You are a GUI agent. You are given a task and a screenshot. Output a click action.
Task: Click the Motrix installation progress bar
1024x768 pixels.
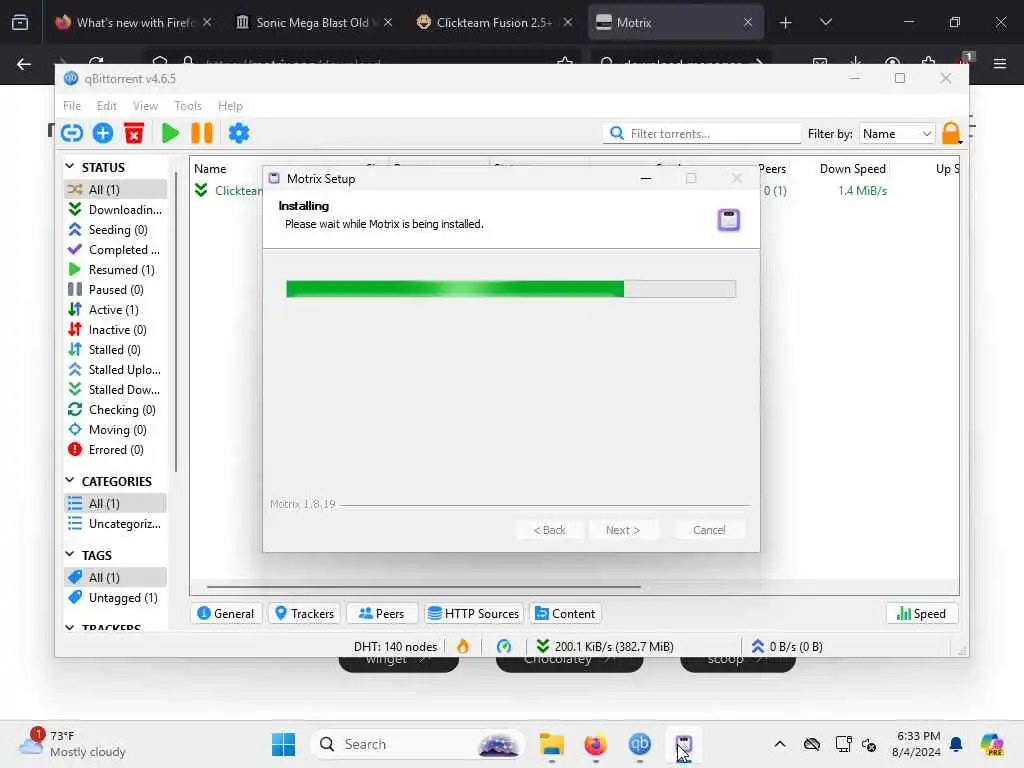(511, 289)
